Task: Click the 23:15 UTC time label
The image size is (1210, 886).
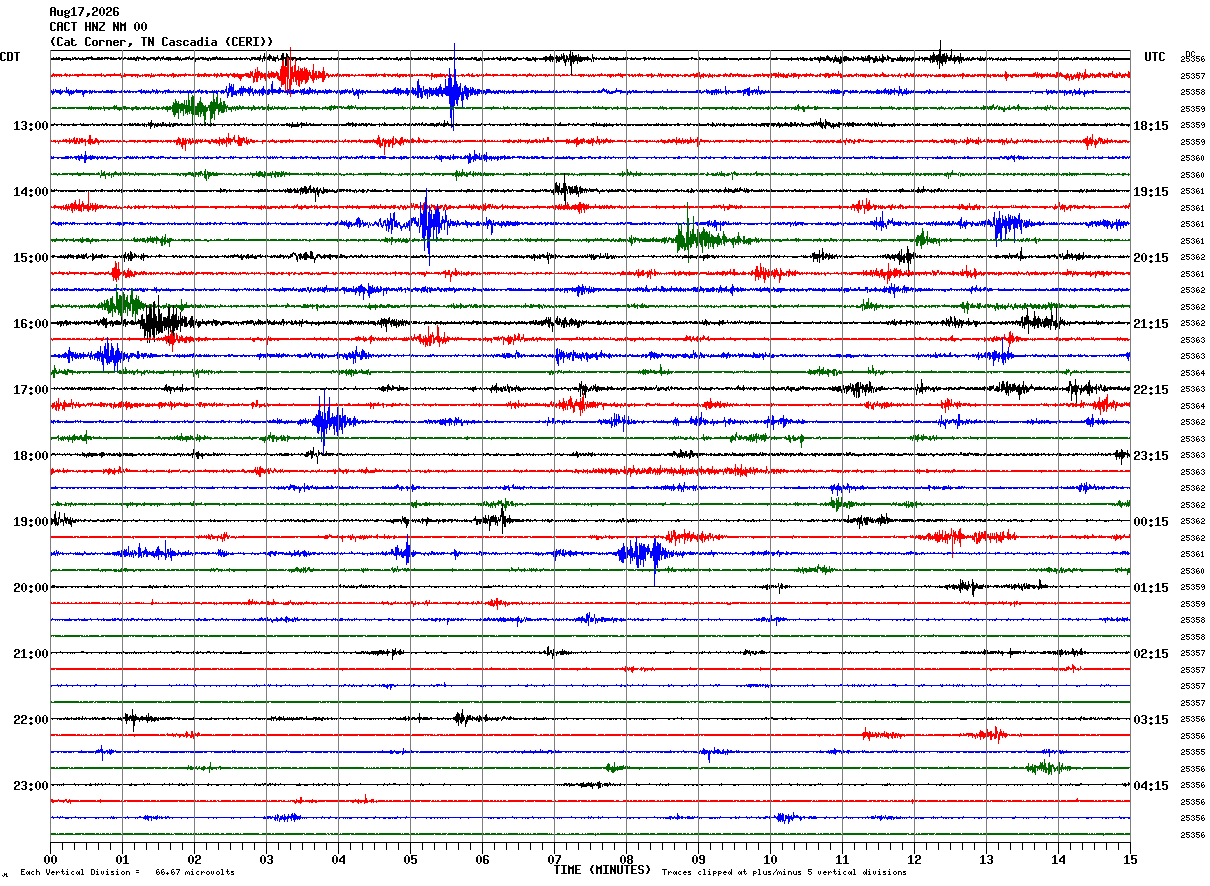Action: tap(1151, 456)
